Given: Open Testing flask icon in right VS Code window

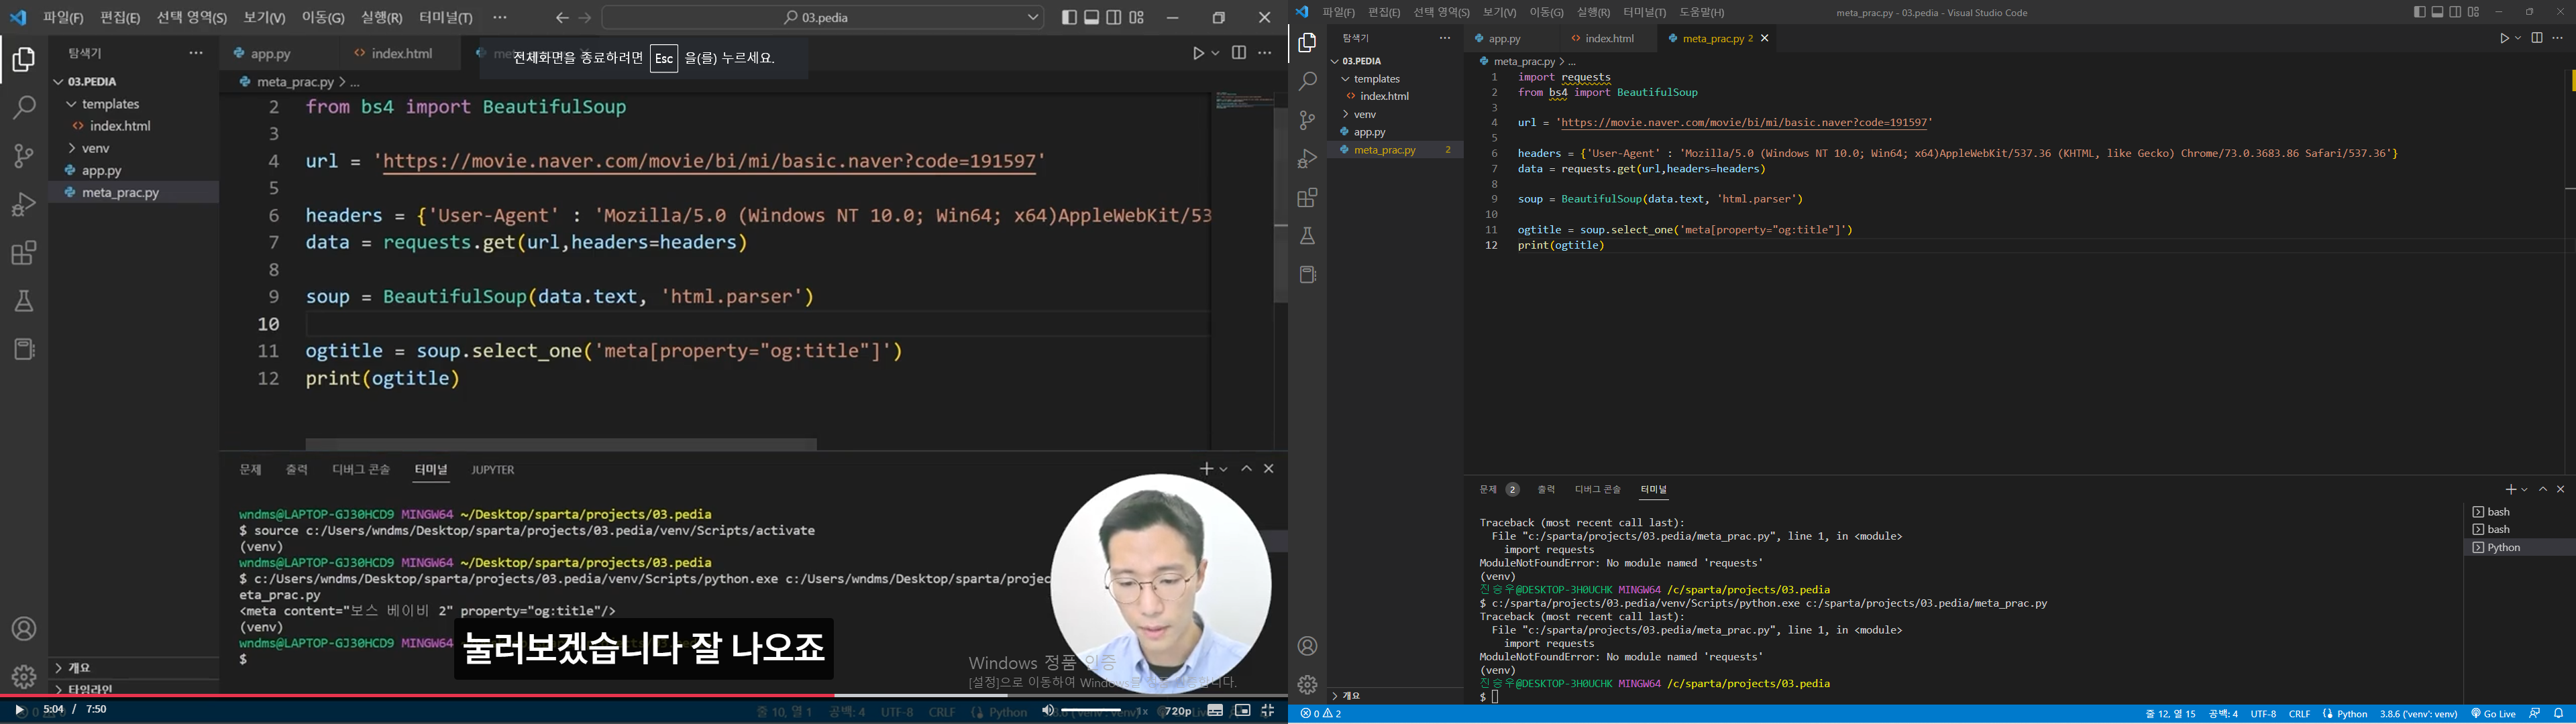Looking at the screenshot, I should (1307, 237).
